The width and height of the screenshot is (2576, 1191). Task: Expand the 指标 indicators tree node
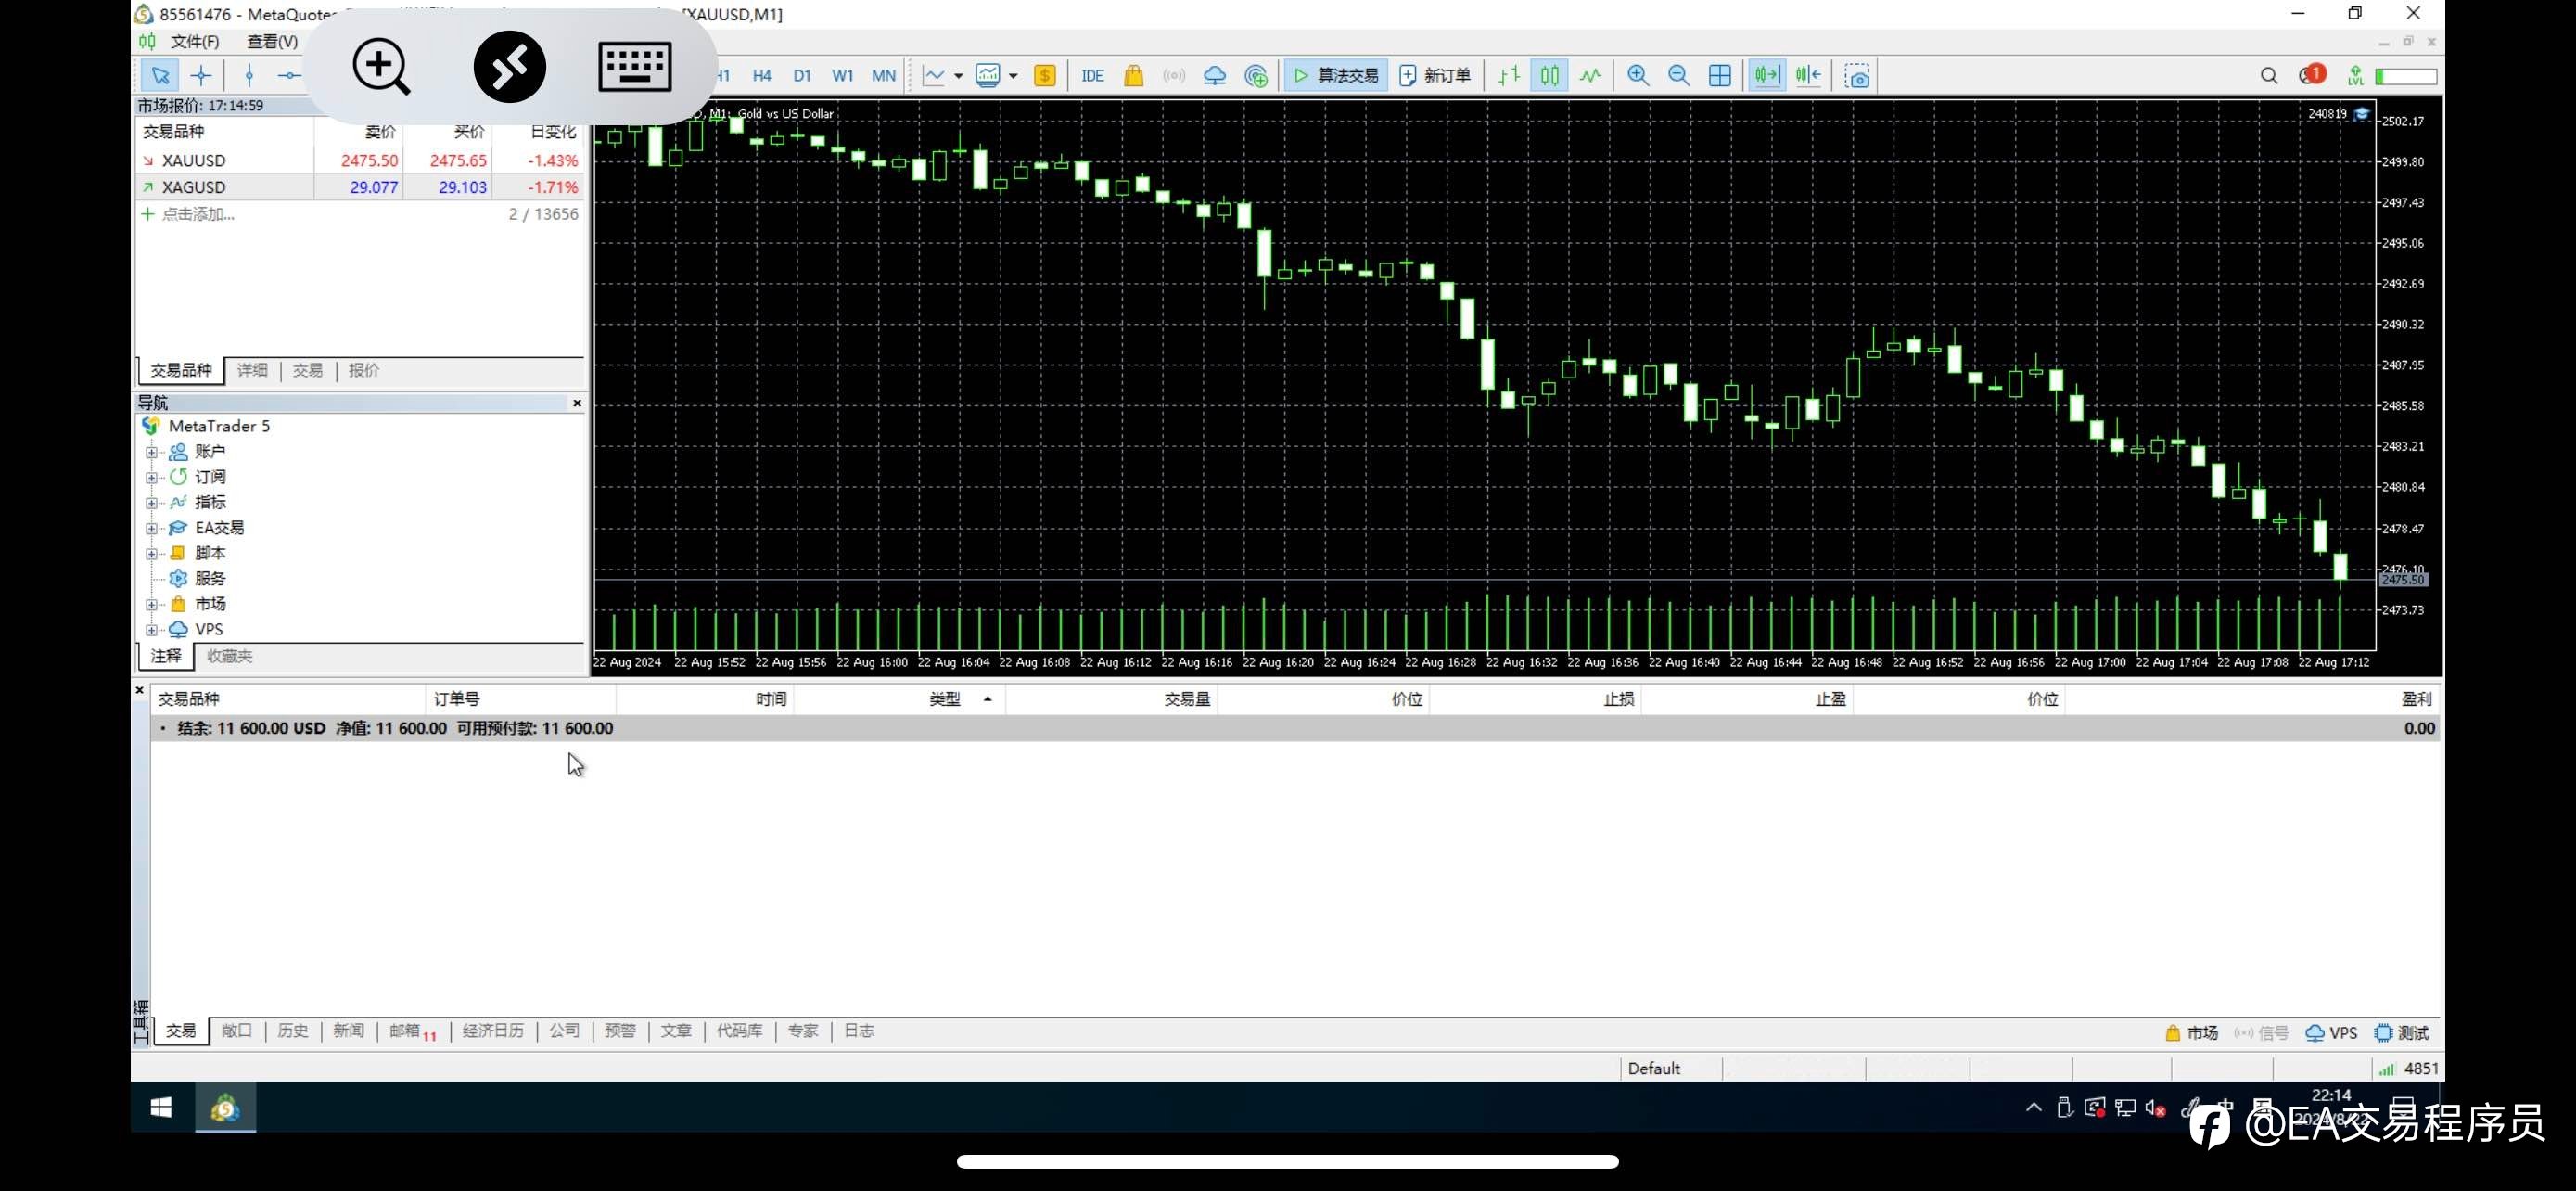tap(152, 502)
